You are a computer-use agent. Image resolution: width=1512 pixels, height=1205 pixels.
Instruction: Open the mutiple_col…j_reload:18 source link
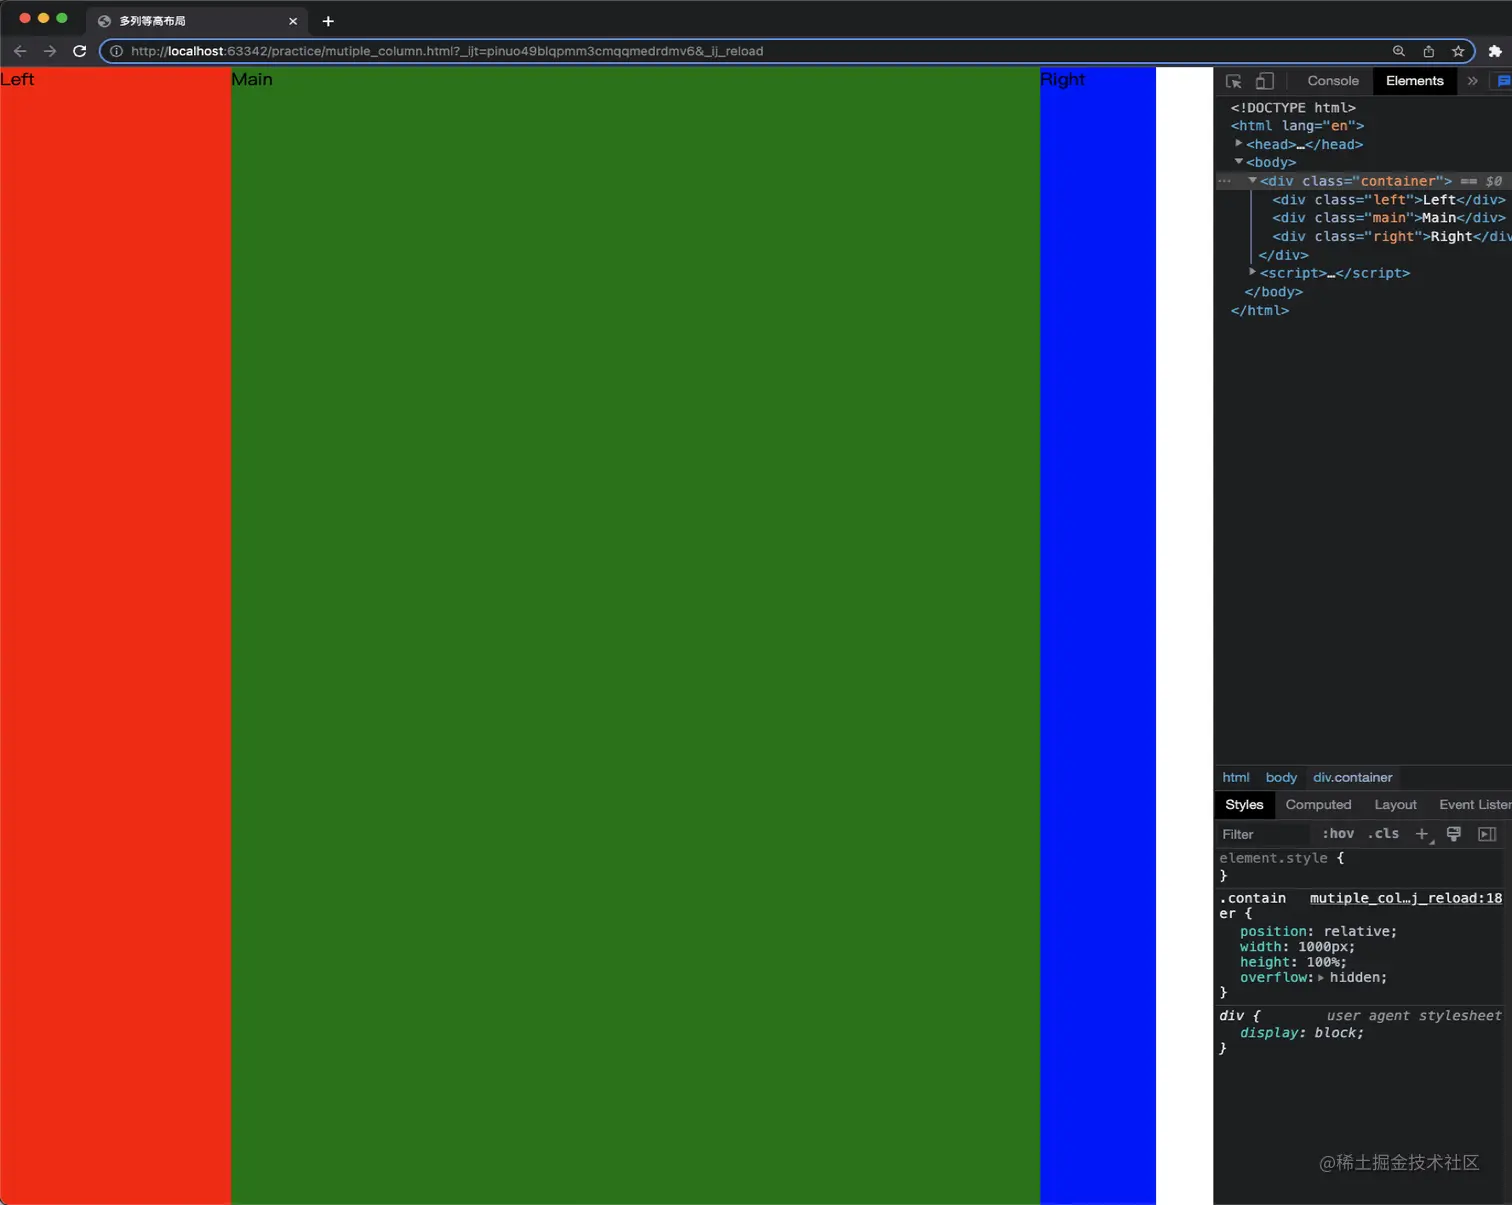click(x=1406, y=898)
